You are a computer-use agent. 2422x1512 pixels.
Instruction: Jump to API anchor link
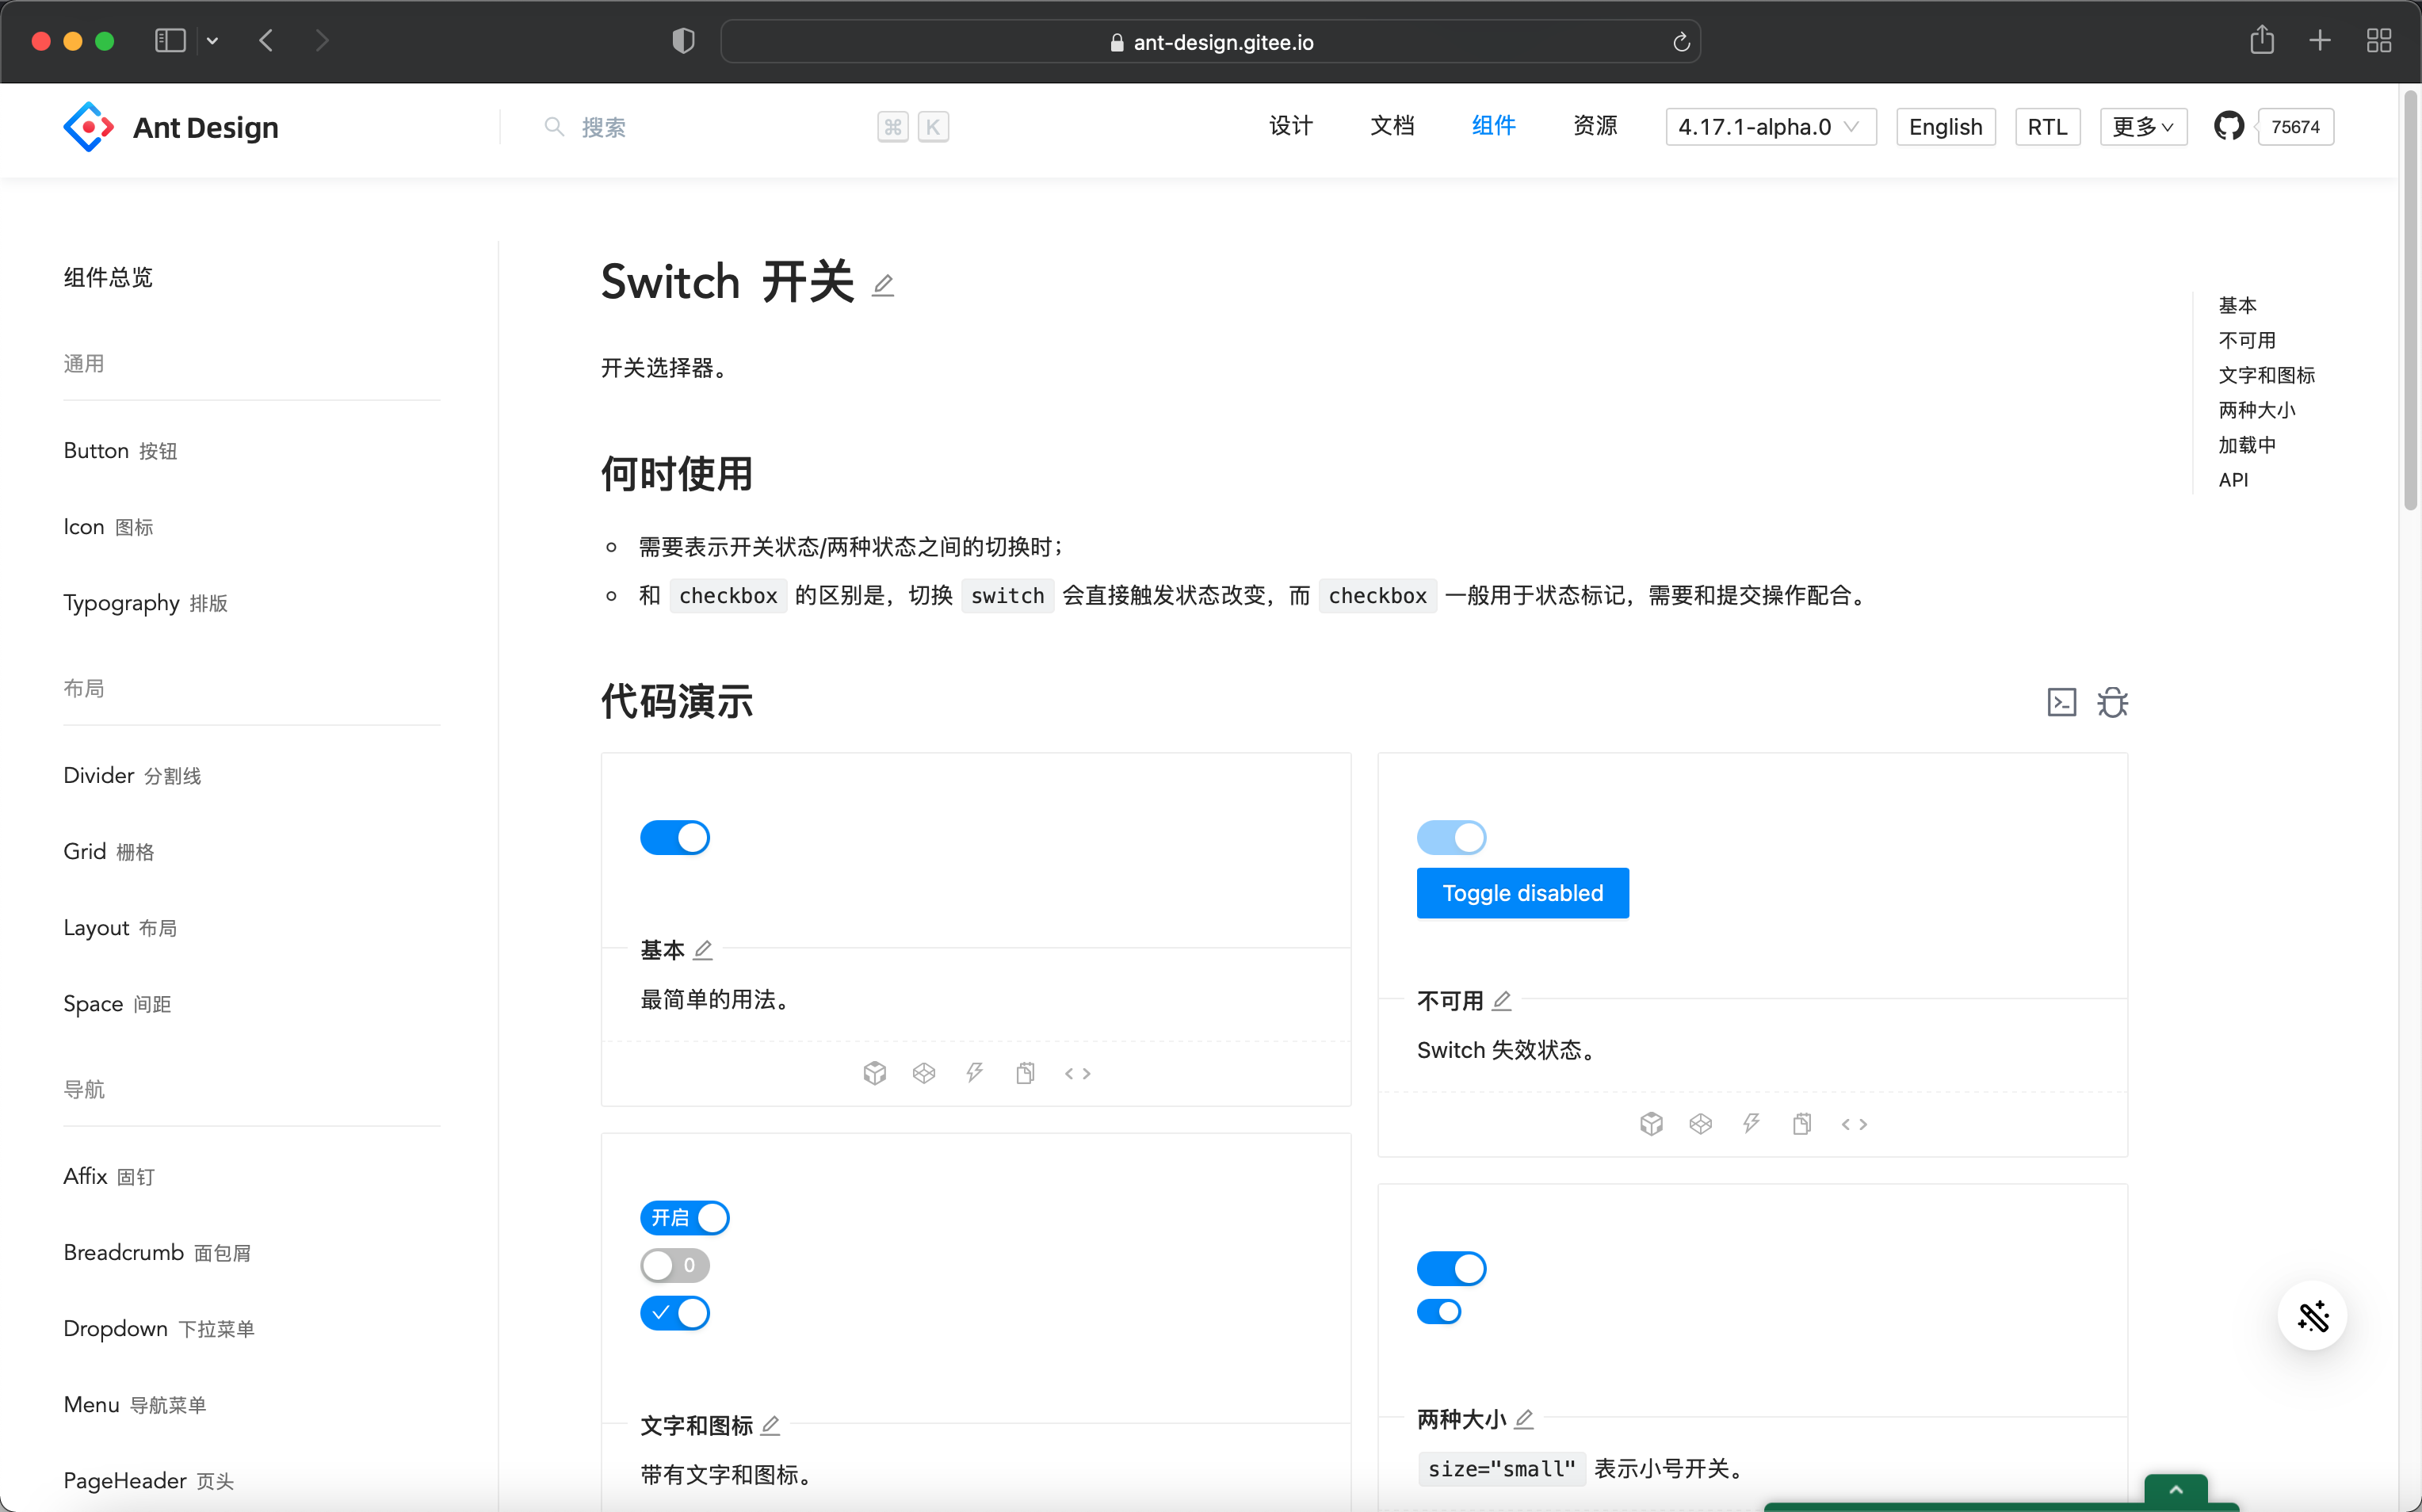coord(2233,480)
